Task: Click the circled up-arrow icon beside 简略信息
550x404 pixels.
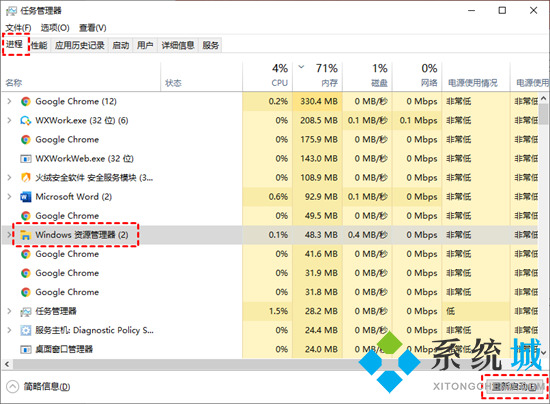Action: (12, 387)
